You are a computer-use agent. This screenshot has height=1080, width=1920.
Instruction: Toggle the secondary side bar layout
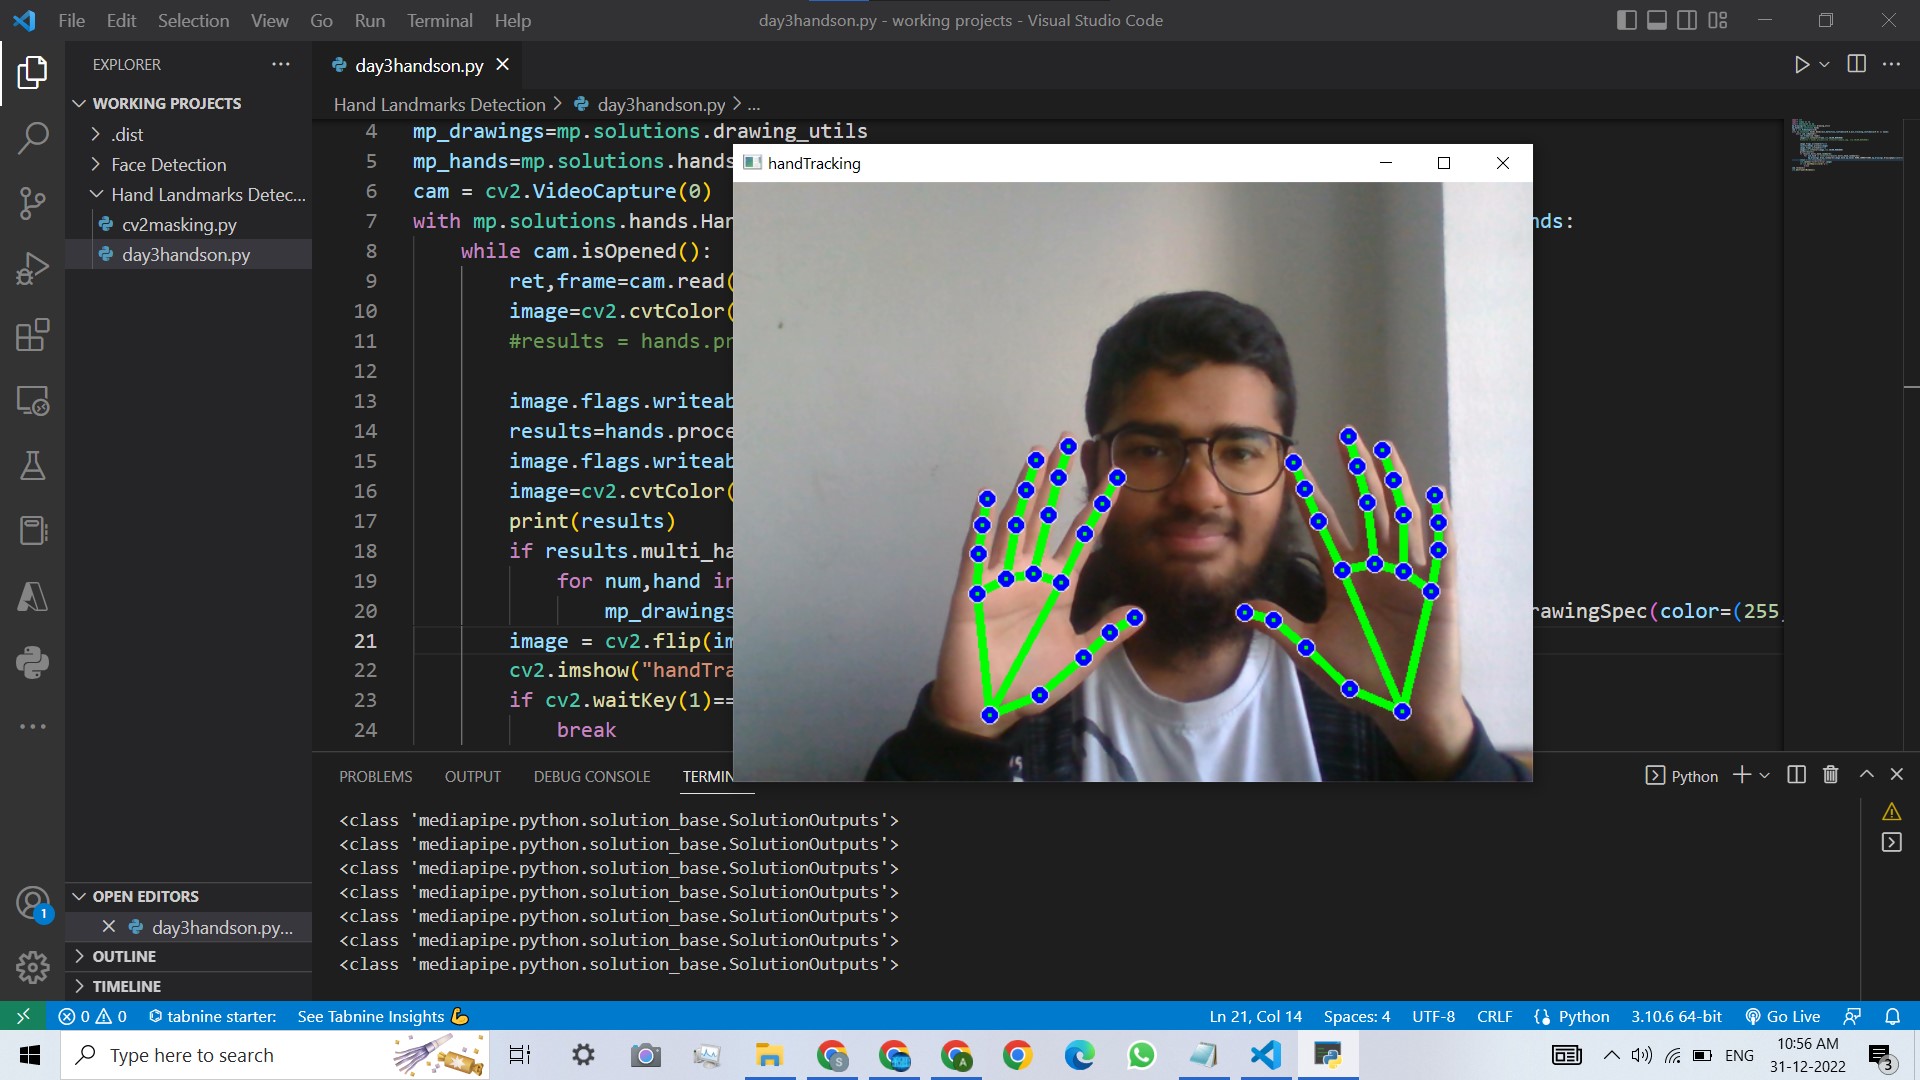pyautogui.click(x=1687, y=20)
